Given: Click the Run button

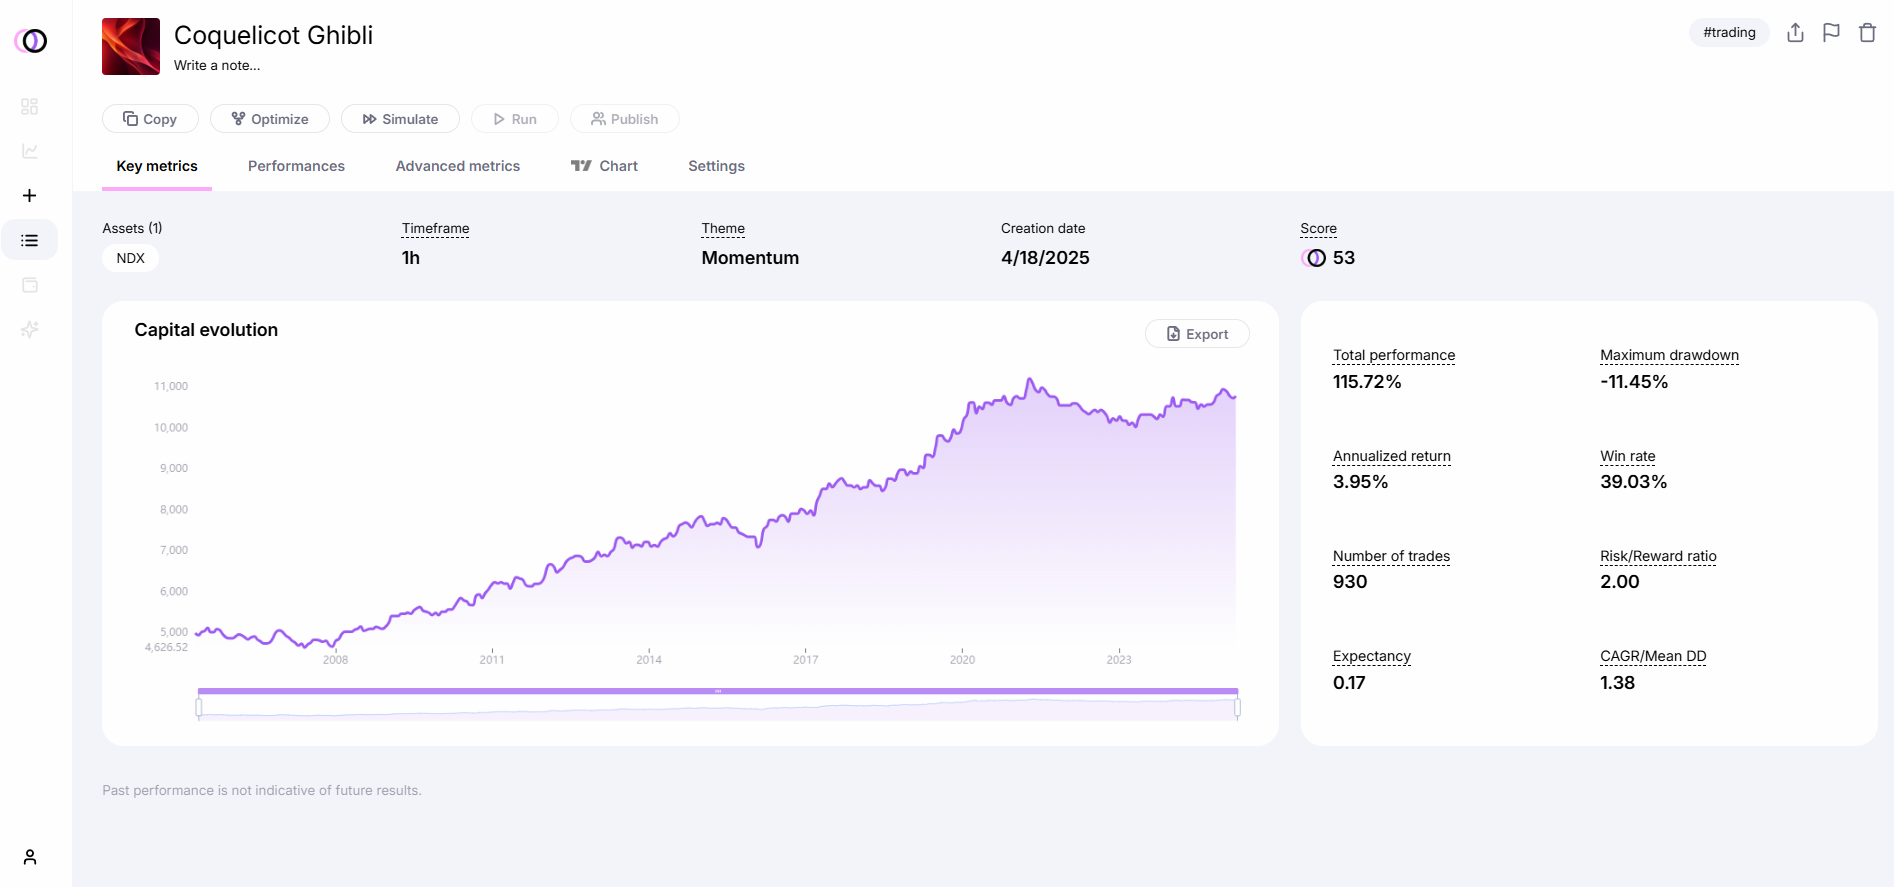Looking at the screenshot, I should (515, 119).
